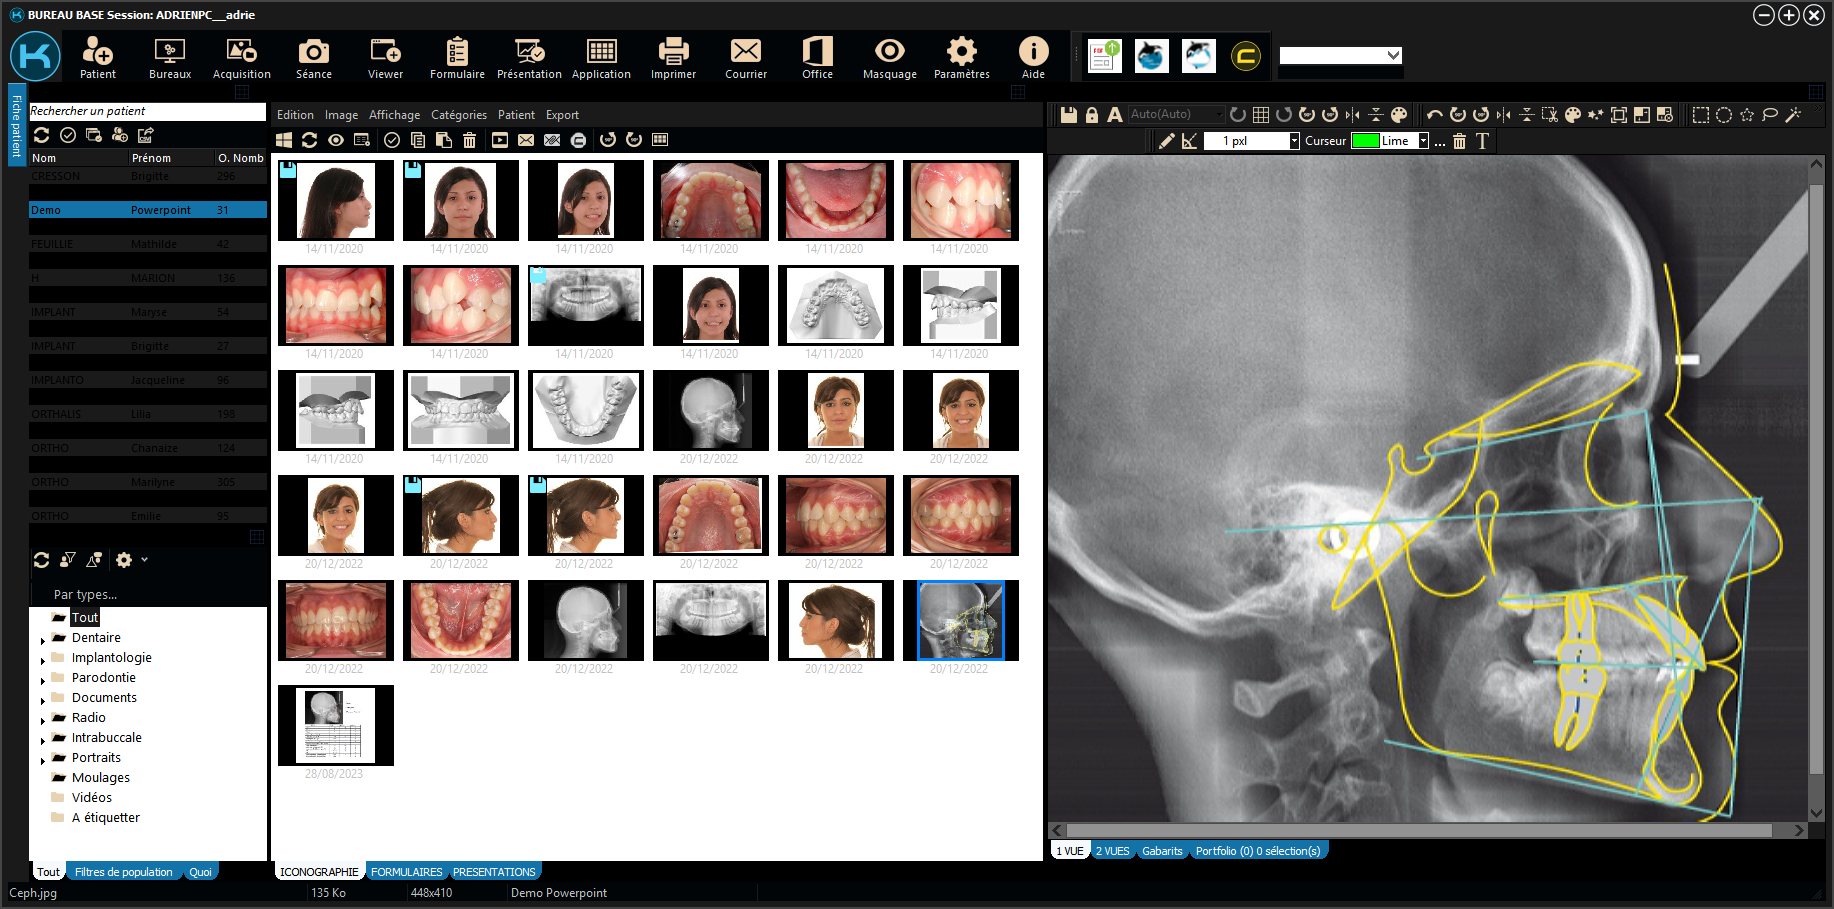The height and width of the screenshot is (909, 1834).
Task: Click Filtres de population button
Action: [123, 872]
